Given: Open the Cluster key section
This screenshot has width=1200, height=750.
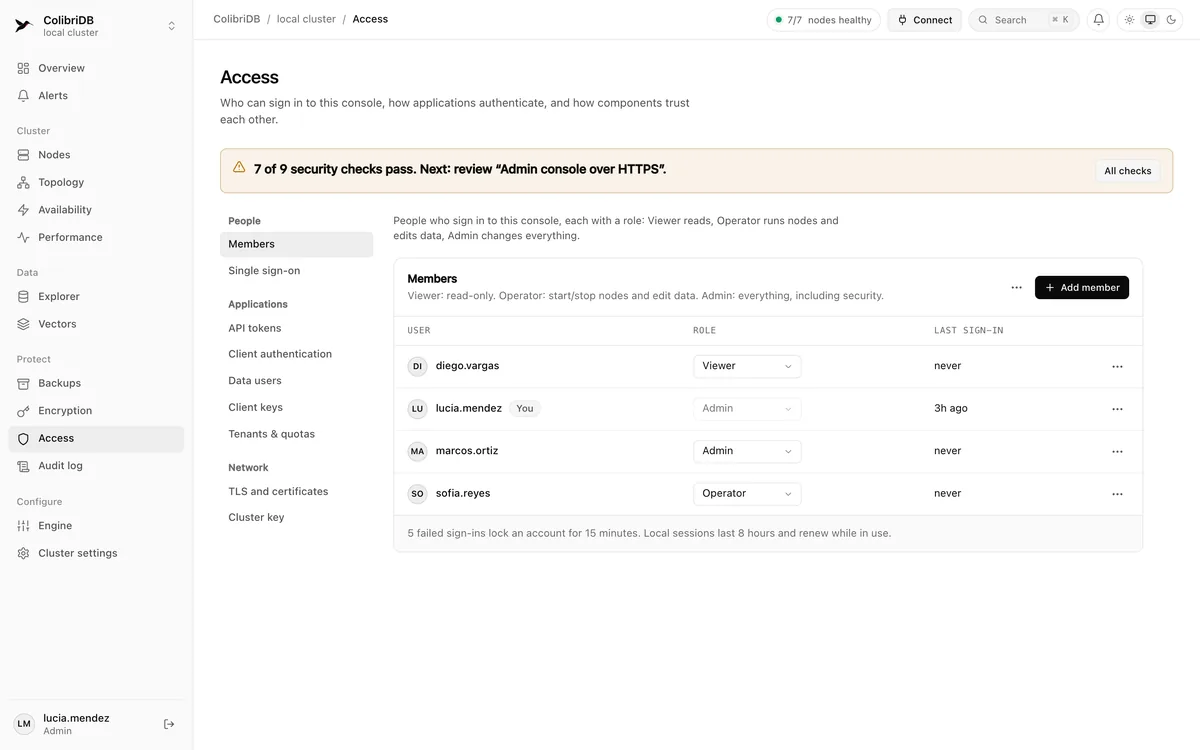Looking at the screenshot, I should point(296,518).
